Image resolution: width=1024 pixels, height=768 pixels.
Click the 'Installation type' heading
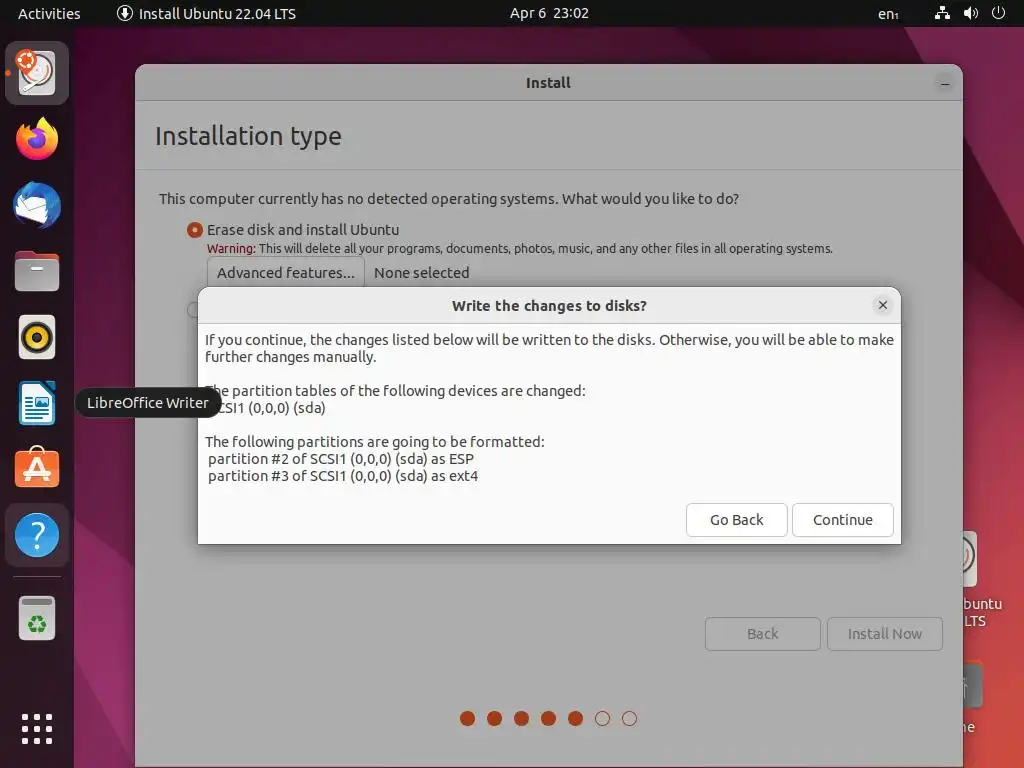pyautogui.click(x=248, y=136)
